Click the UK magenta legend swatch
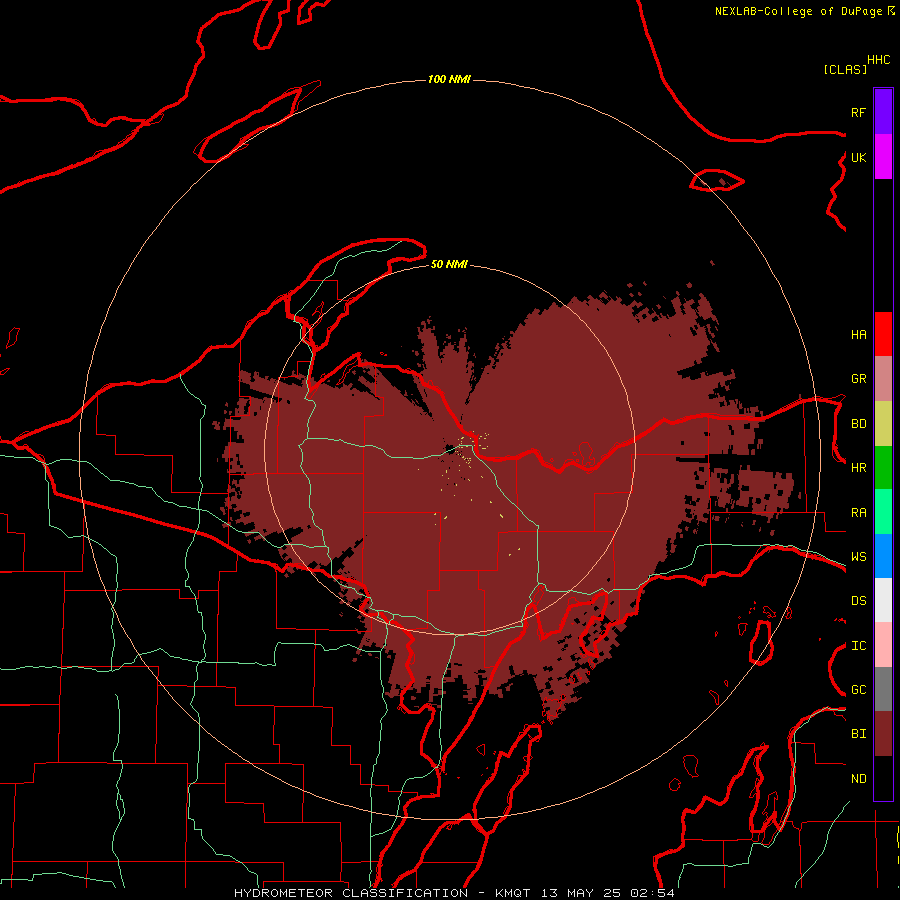This screenshot has width=900, height=900. coord(883,157)
